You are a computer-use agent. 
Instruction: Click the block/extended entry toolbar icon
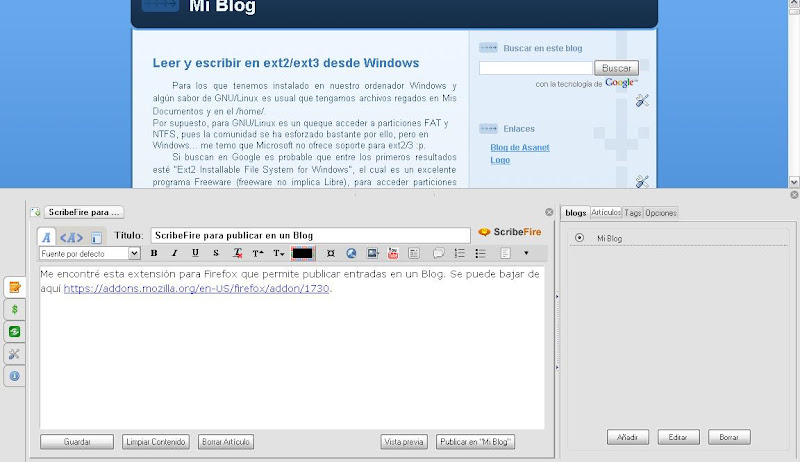(x=414, y=253)
